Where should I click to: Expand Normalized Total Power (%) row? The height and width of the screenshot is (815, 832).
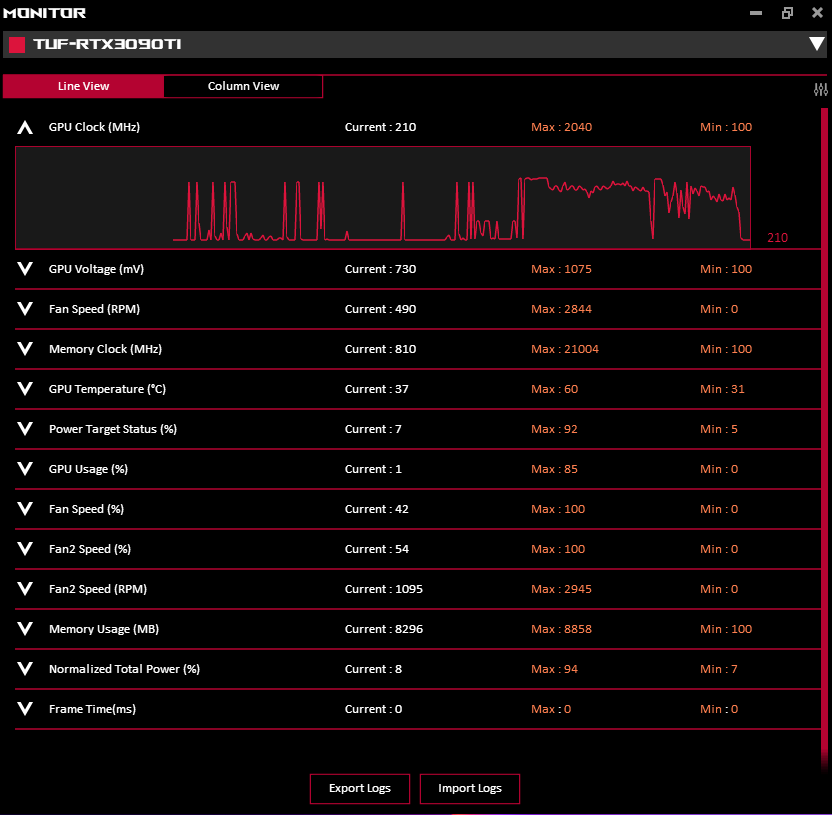tap(26, 669)
